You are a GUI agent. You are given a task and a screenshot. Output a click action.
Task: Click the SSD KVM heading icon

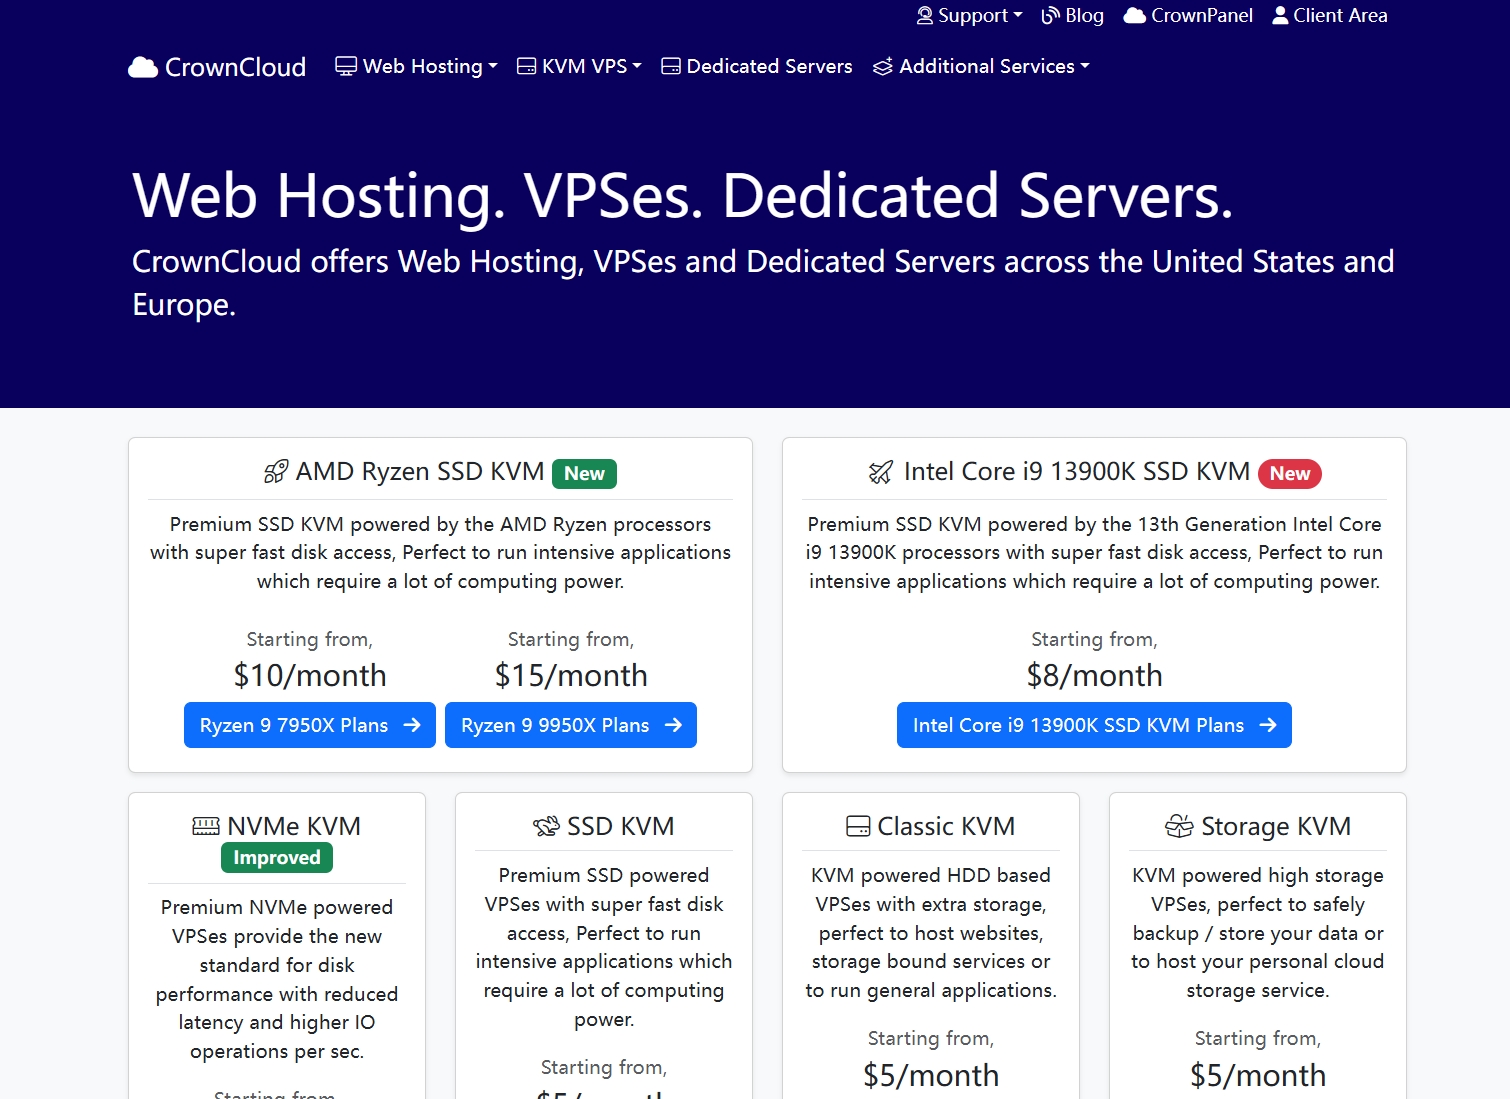click(546, 826)
